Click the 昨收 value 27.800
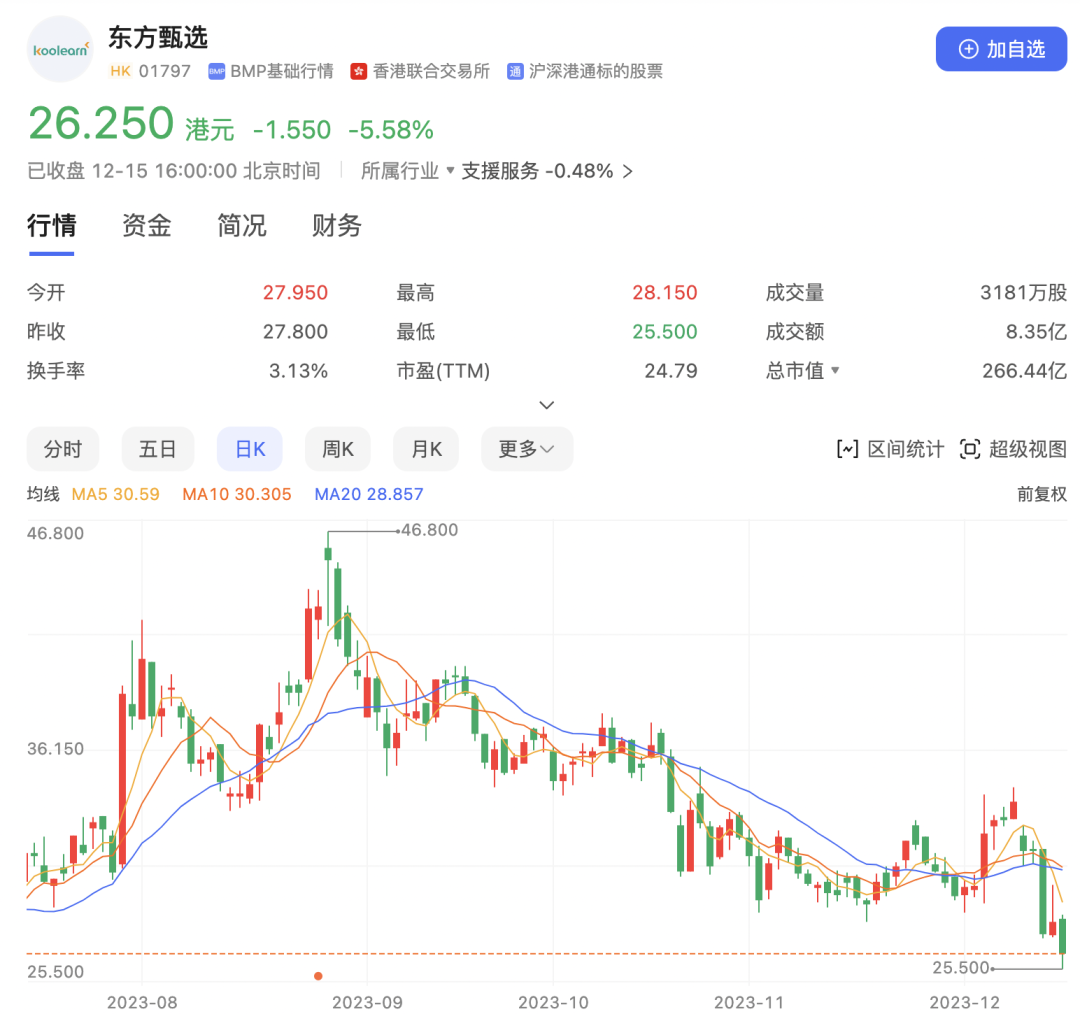Screen dimensions: 1080x1014 [x=295, y=332]
